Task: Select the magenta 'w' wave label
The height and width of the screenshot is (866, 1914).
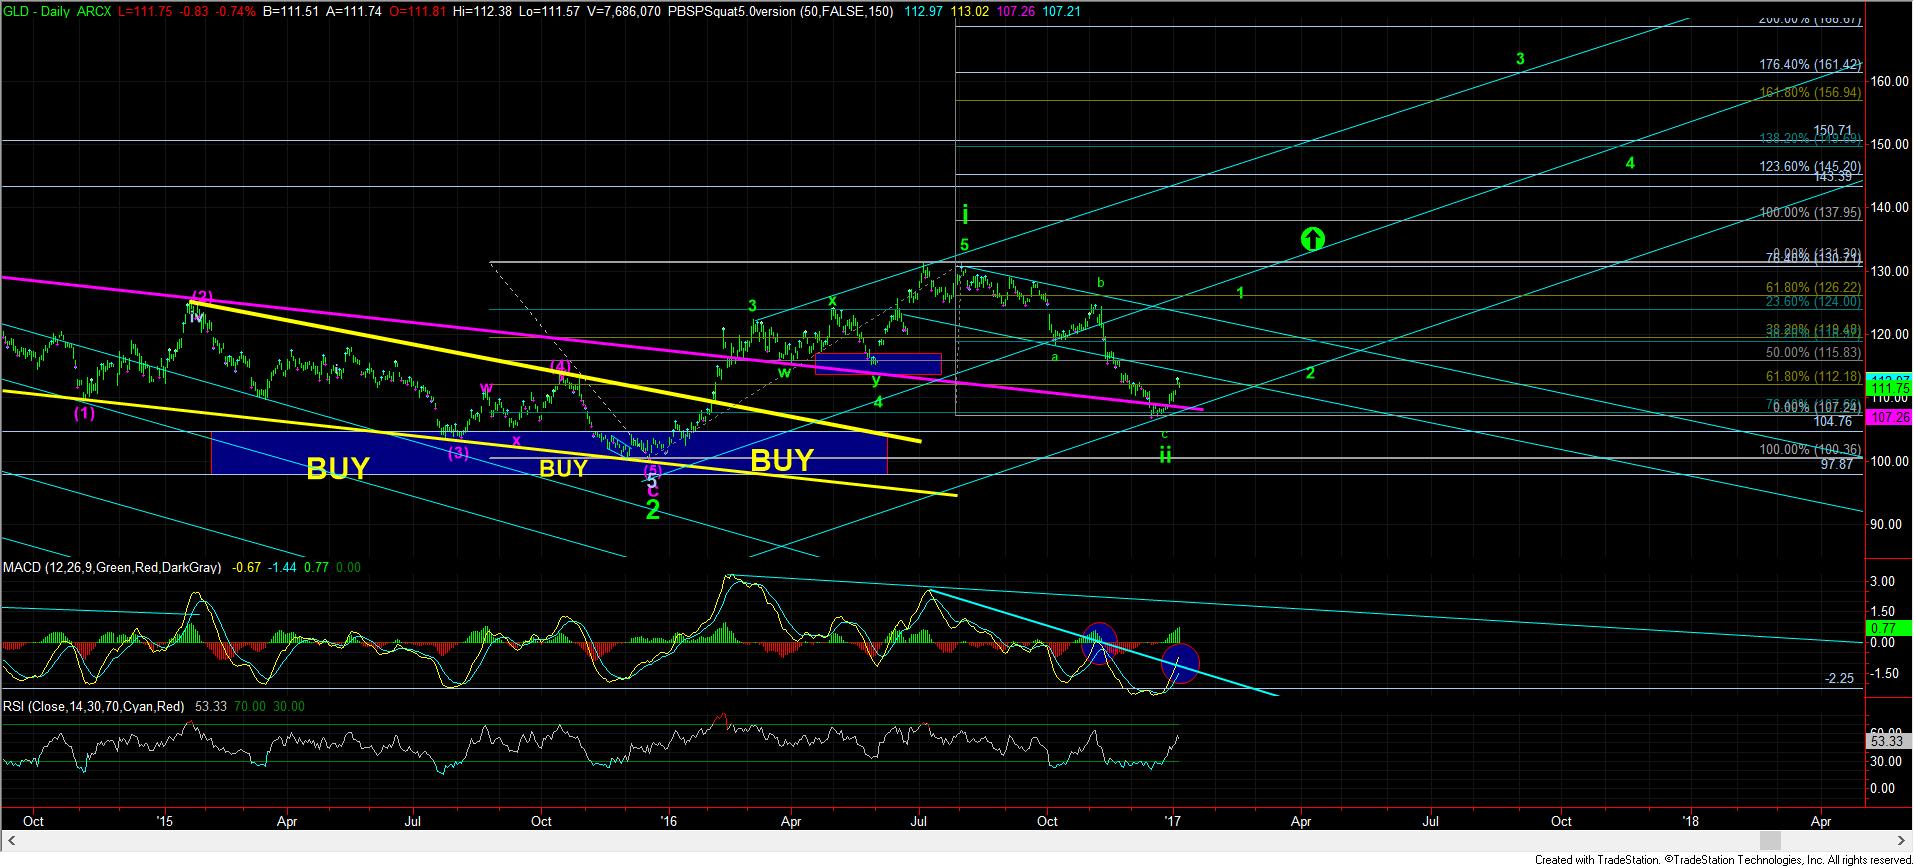Action: tap(486, 388)
